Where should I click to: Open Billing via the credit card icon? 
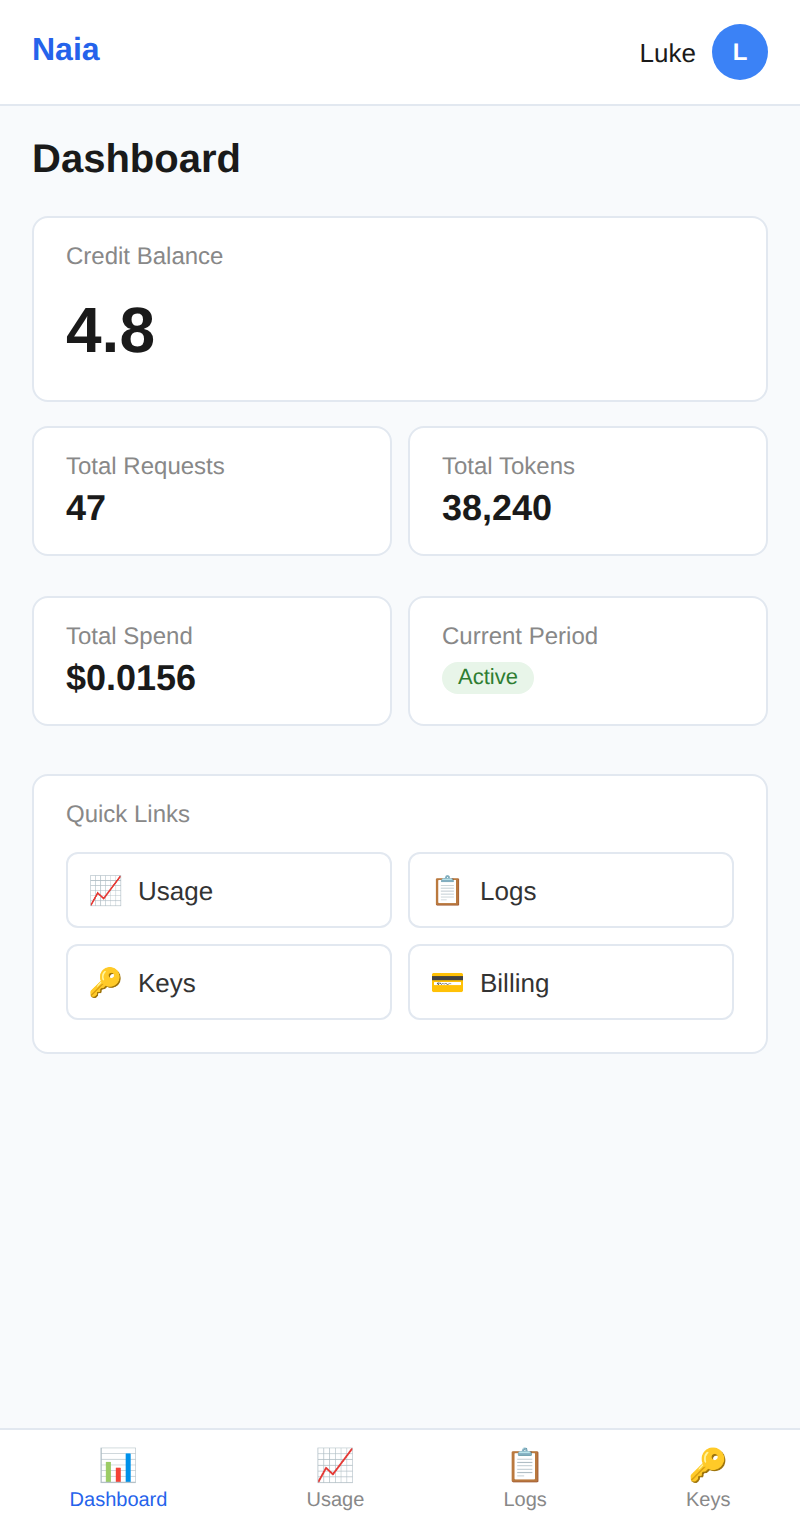(x=447, y=981)
